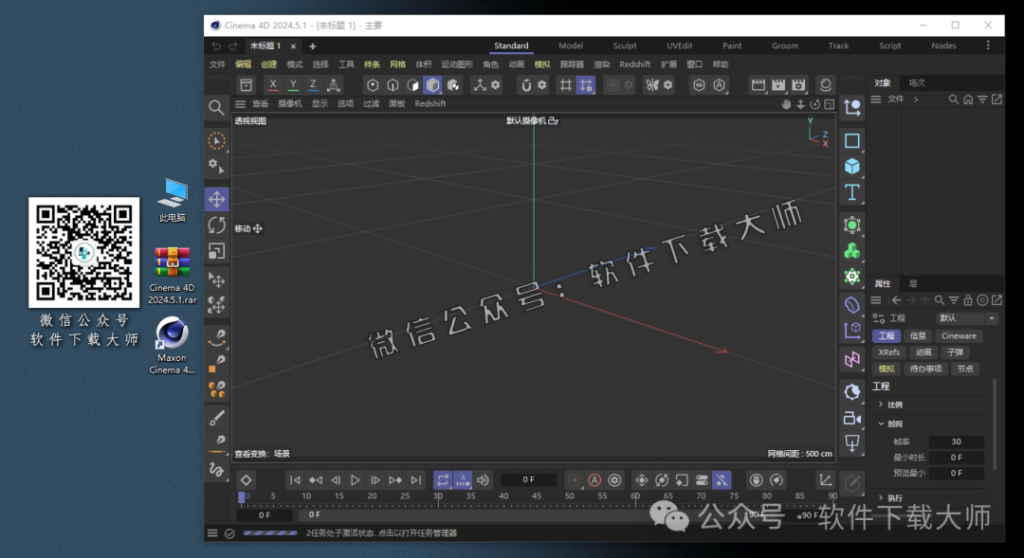This screenshot has width=1024, height=558.
Task: Select the brush paint tool in left toolbar
Action: tap(217, 418)
